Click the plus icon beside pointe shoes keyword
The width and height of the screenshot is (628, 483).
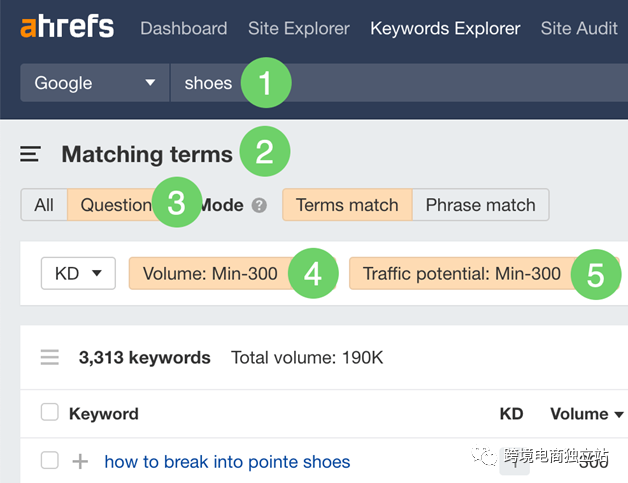(80, 461)
